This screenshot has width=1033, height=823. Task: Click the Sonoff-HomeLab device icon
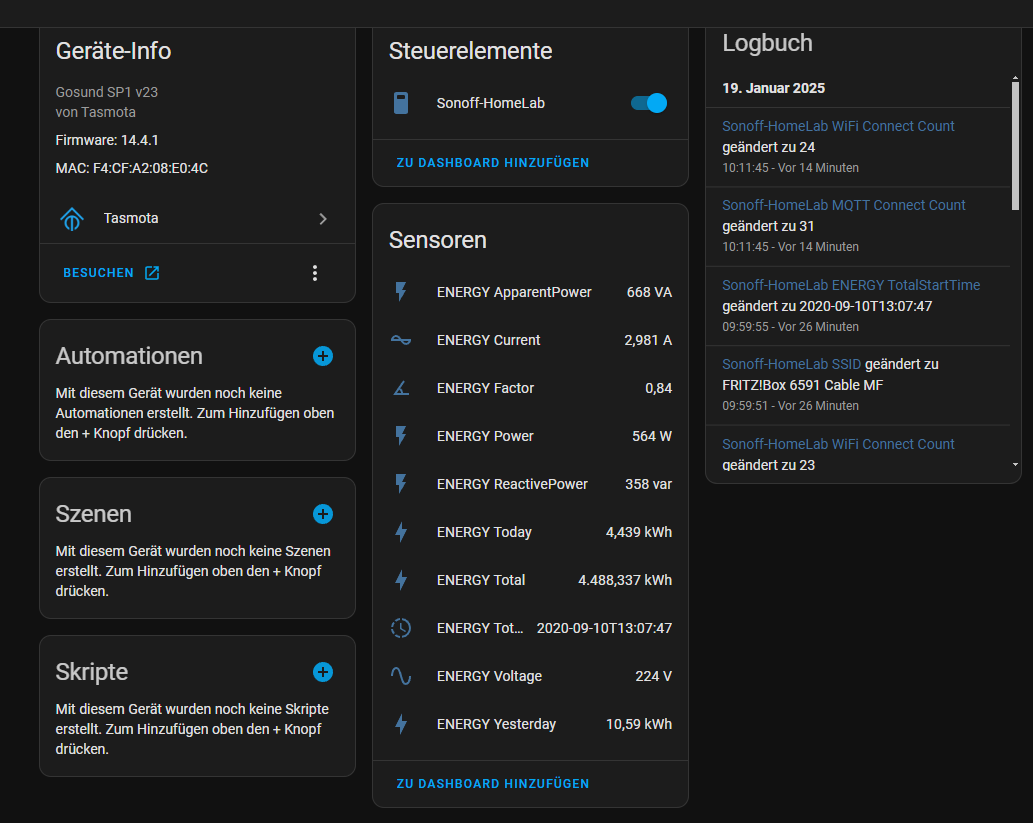click(x=401, y=103)
